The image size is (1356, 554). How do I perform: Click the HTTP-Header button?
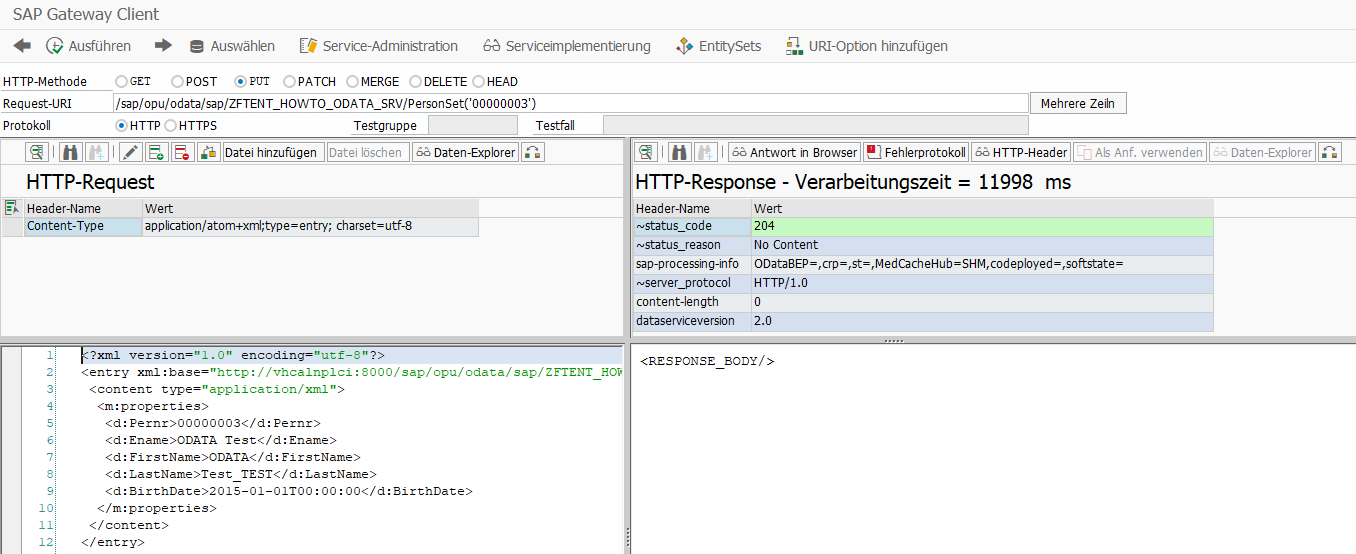[x=1021, y=152]
